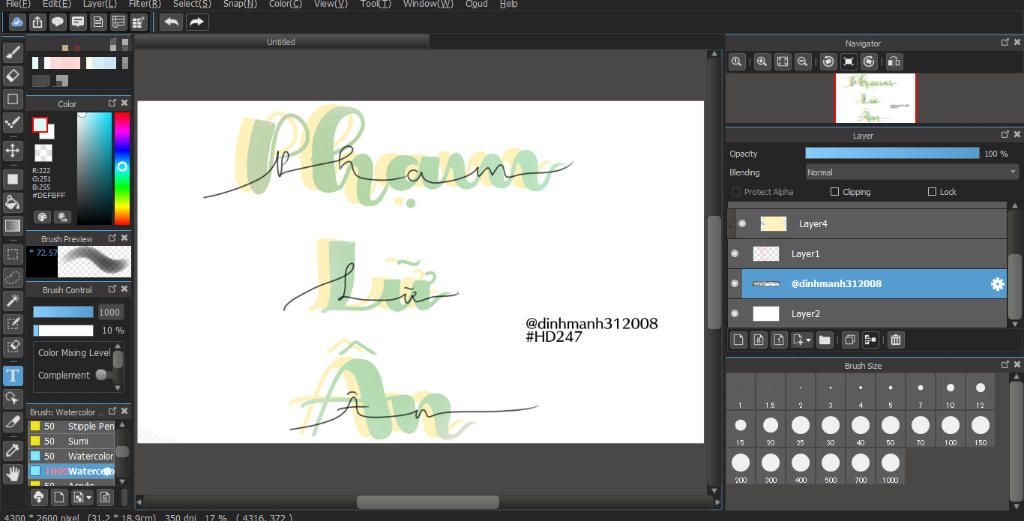Open settings gear on @dinhmanh312008 layer
This screenshot has height=521, width=1024.
(x=997, y=284)
